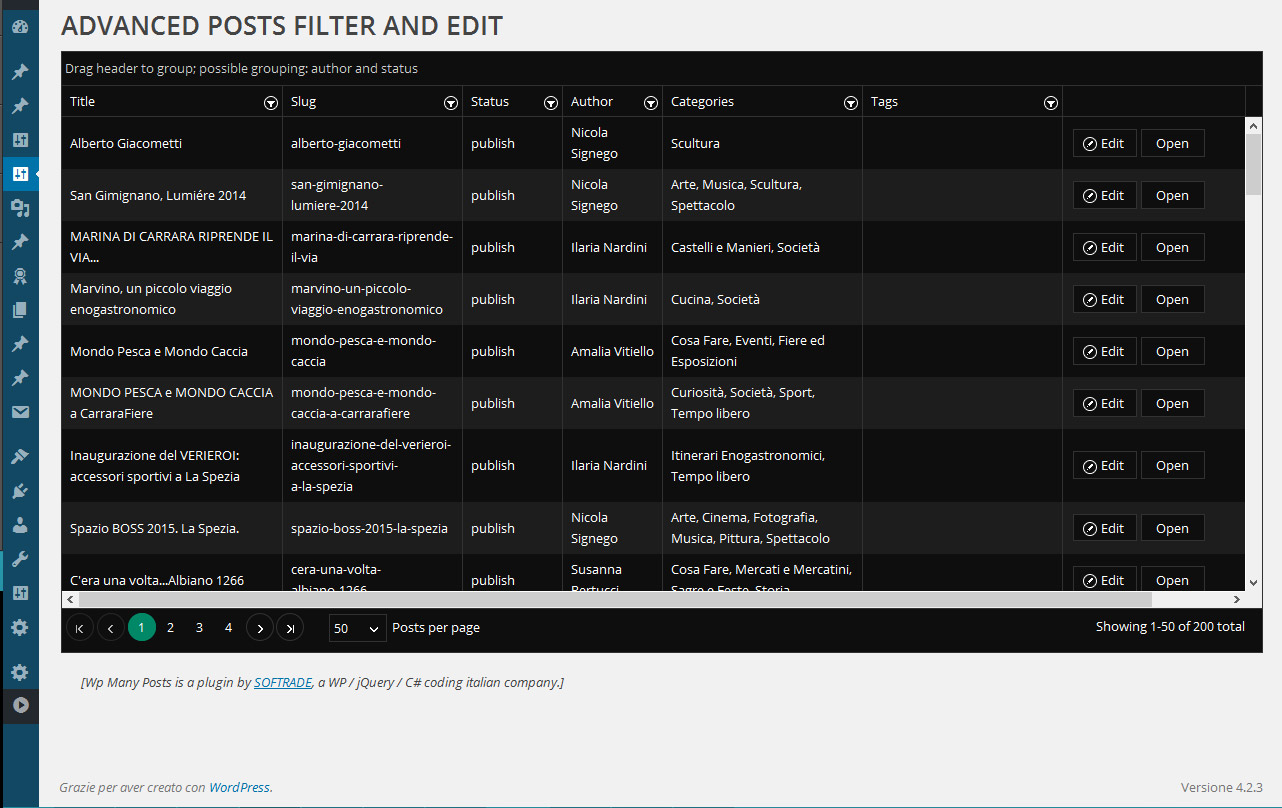The width and height of the screenshot is (1282, 808).
Task: Edit the C'era una volta...Albiano 1266 post
Action: coord(1104,580)
